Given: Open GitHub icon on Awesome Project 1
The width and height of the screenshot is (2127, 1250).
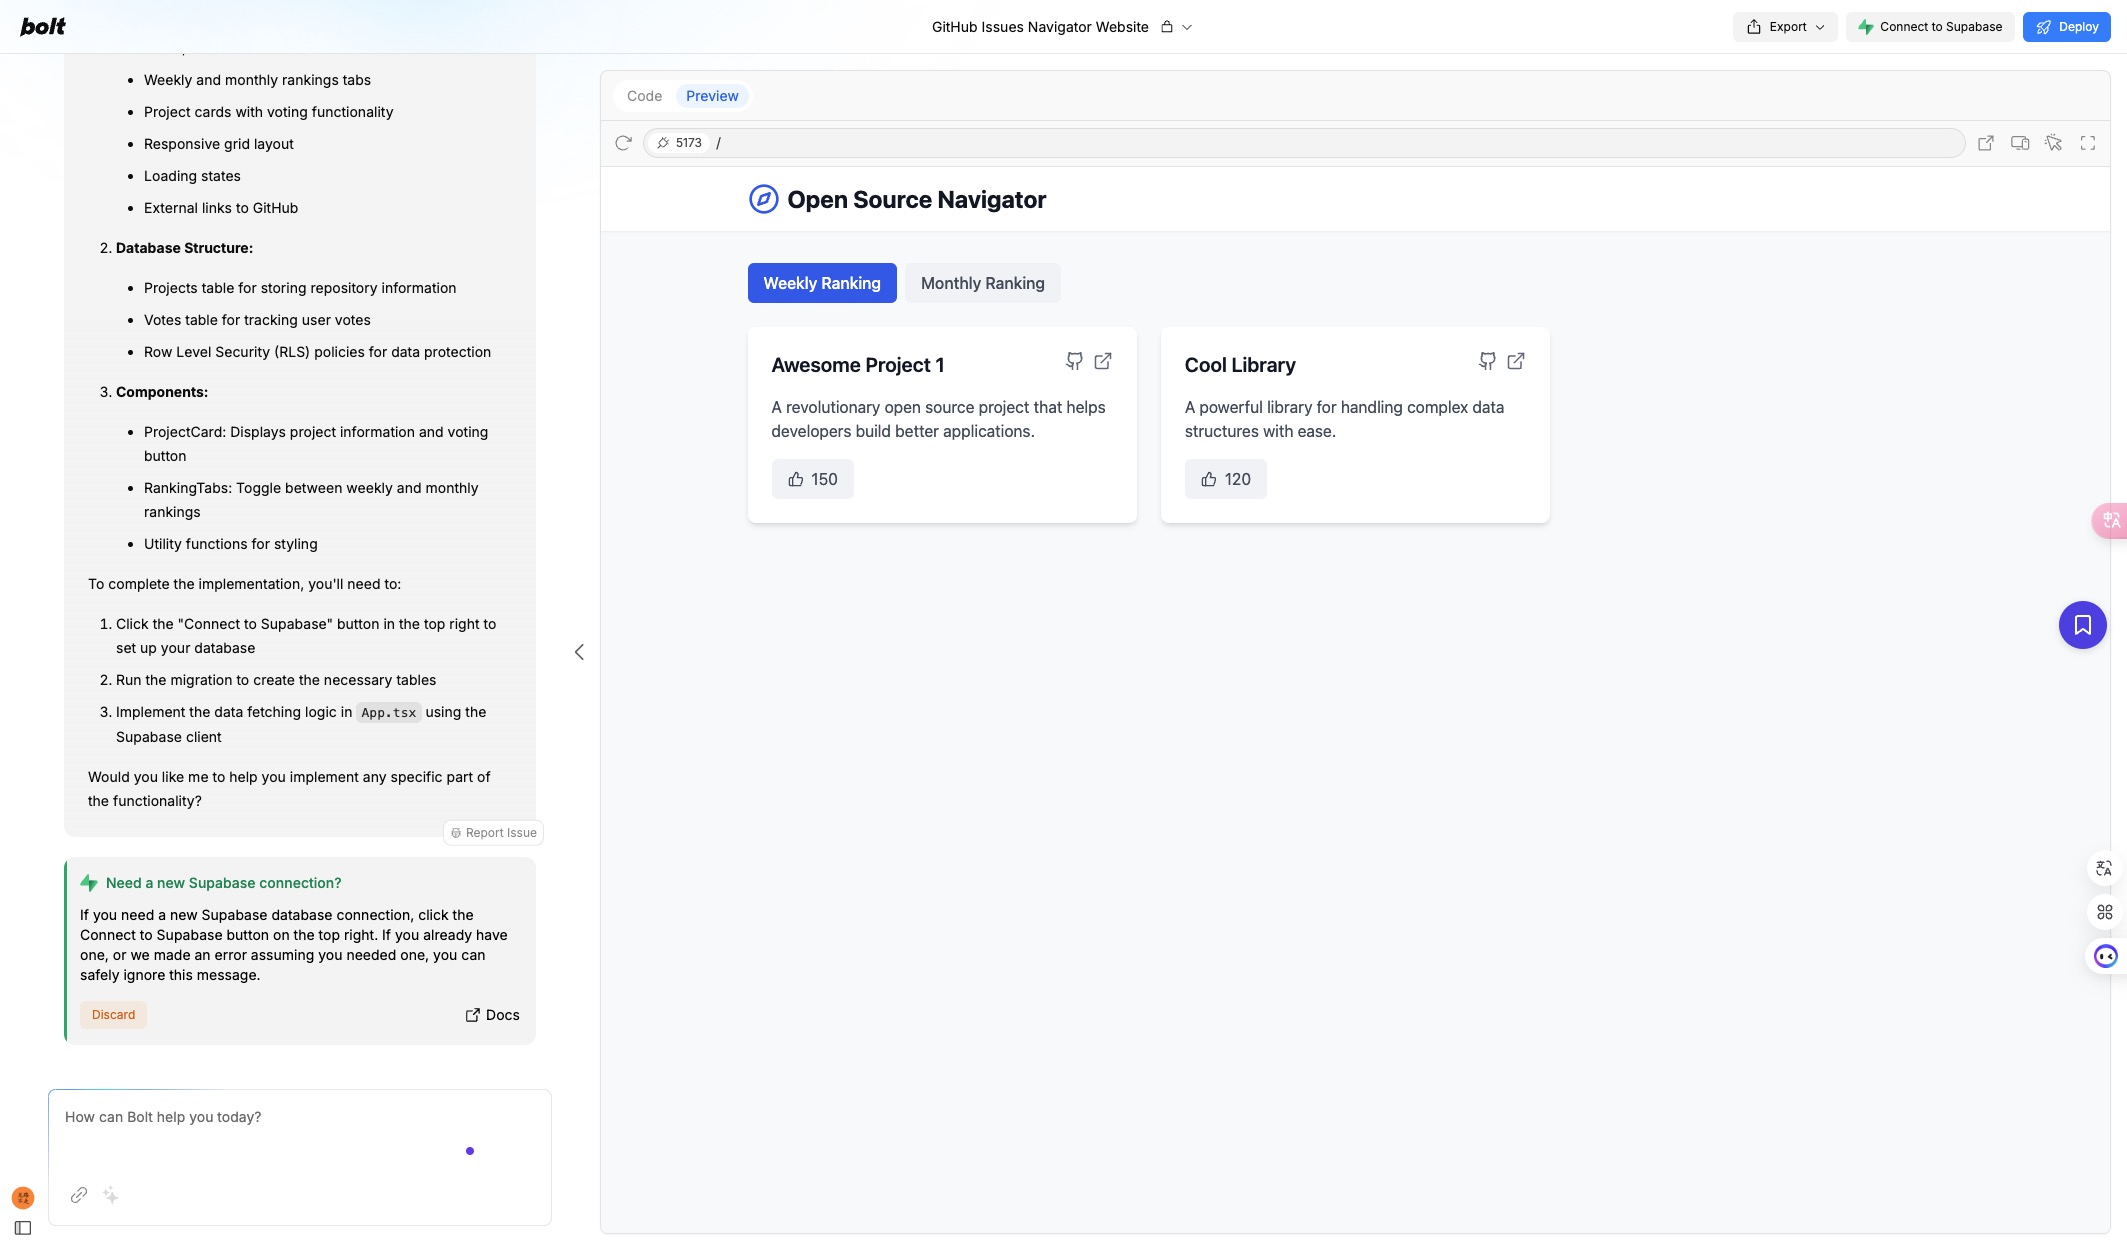Looking at the screenshot, I should coord(1074,361).
